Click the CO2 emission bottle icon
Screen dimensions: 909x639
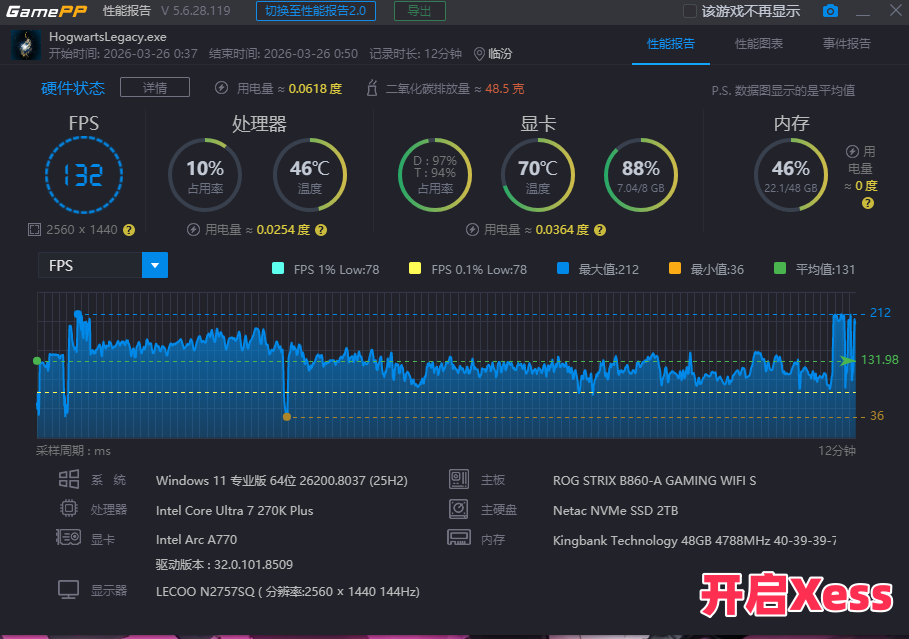[372, 88]
